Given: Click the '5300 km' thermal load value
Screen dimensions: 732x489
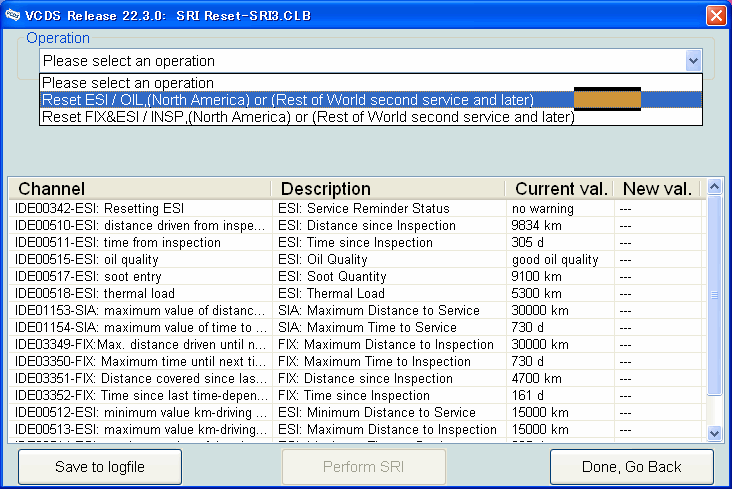Looking at the screenshot, I should tap(536, 293).
